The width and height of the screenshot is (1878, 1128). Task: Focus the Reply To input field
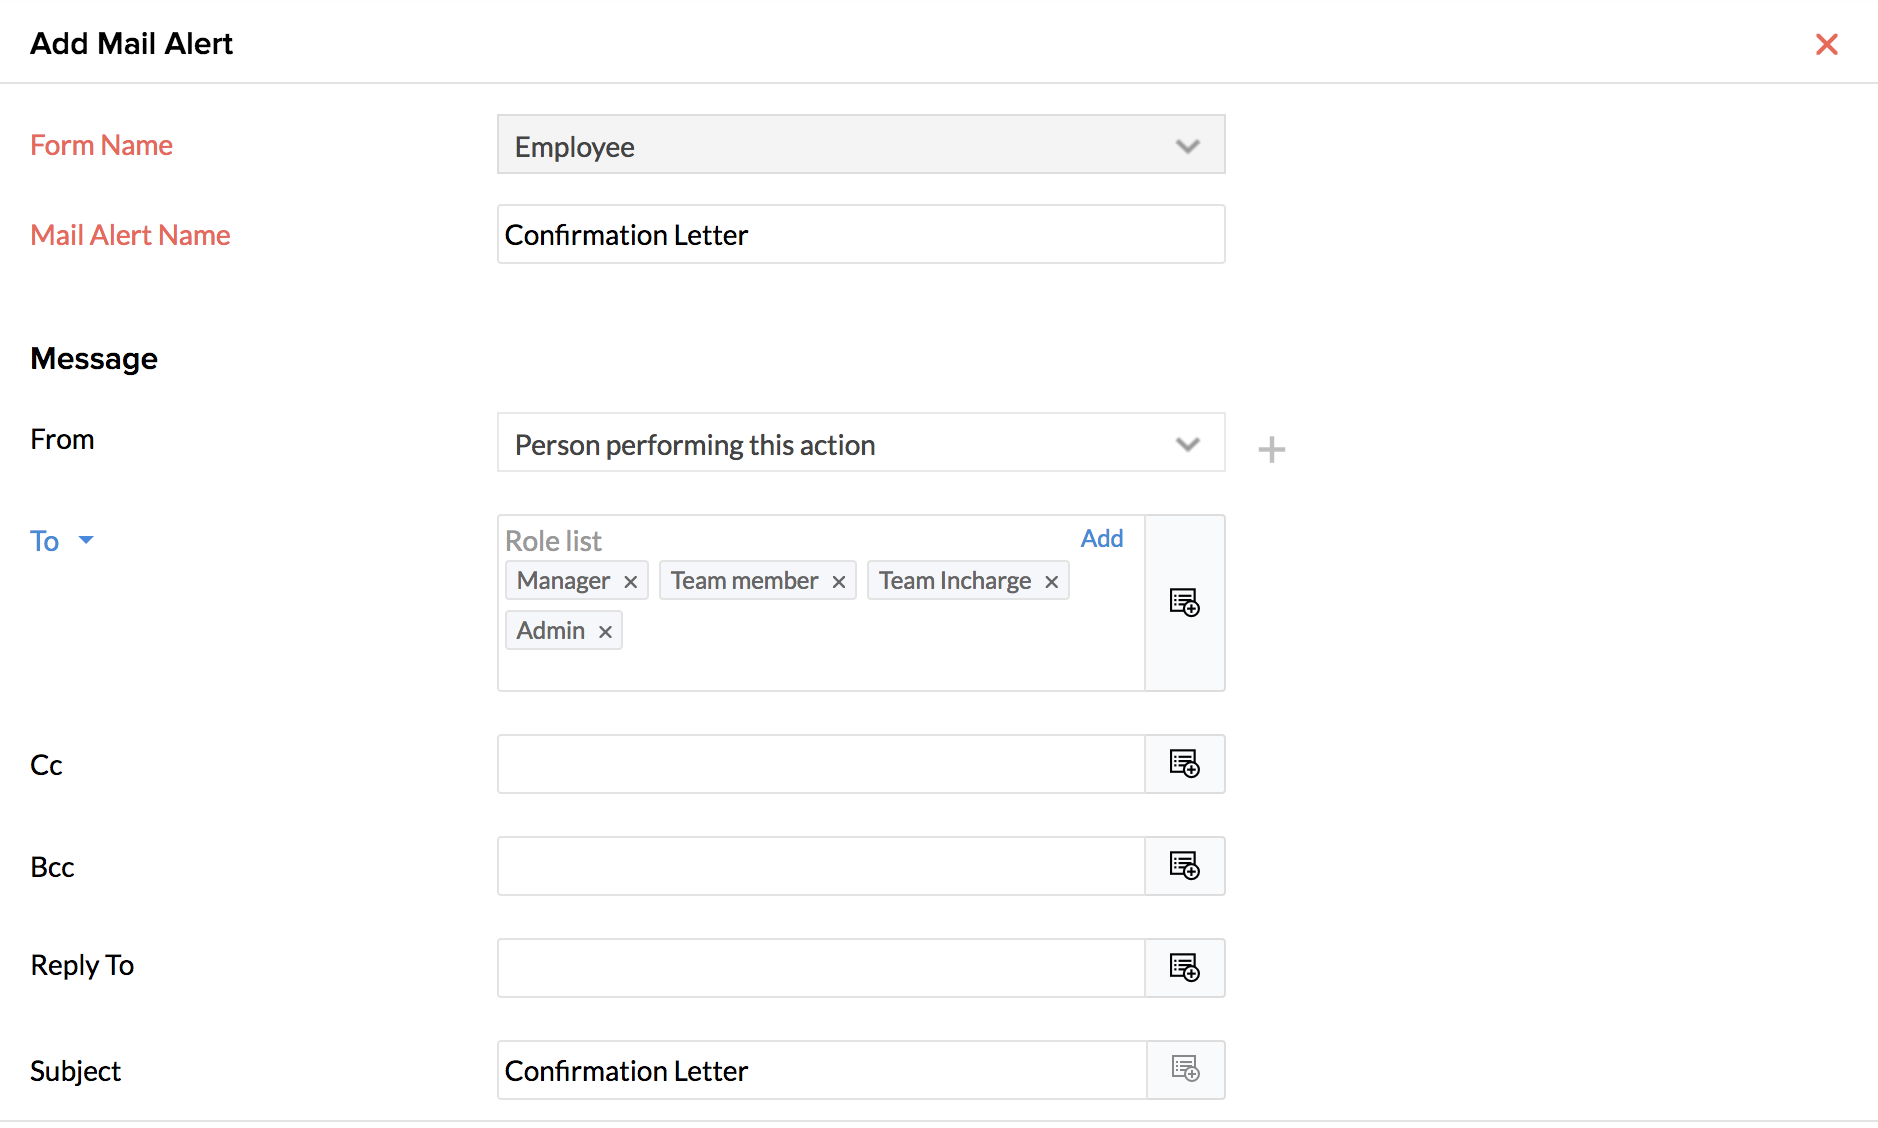coord(820,969)
